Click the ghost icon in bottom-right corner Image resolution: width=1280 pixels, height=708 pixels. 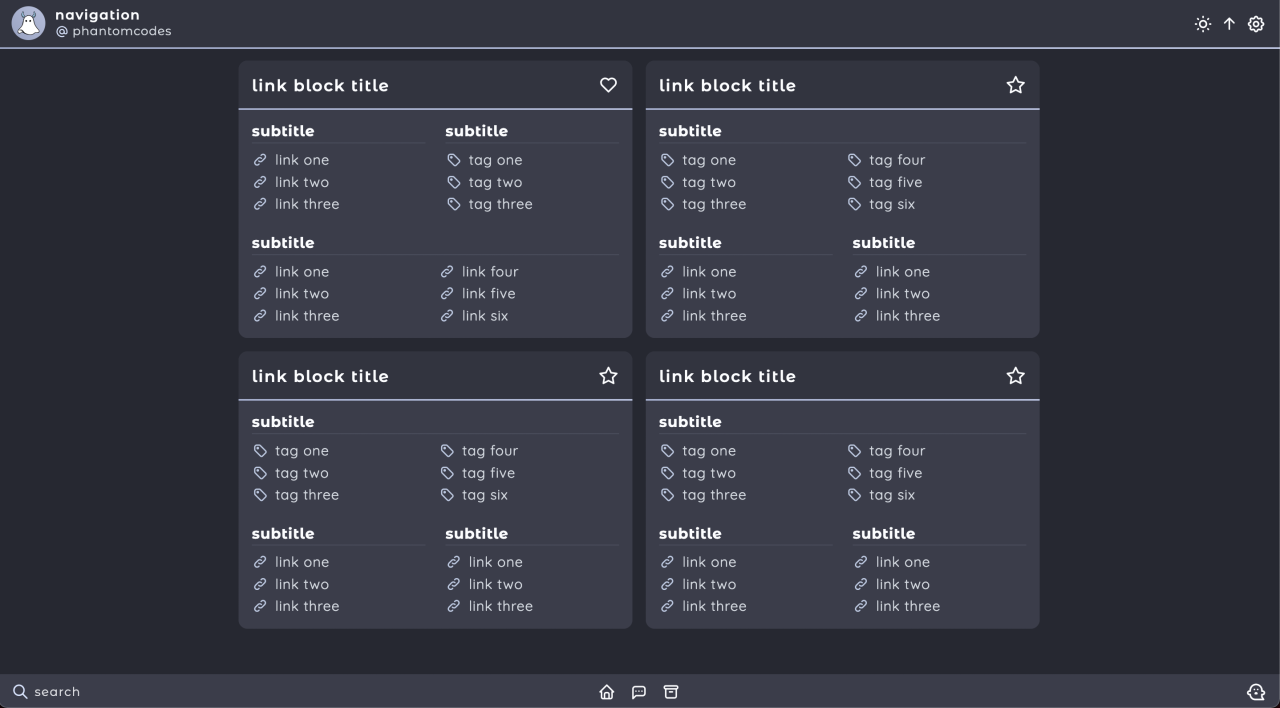click(x=1256, y=692)
